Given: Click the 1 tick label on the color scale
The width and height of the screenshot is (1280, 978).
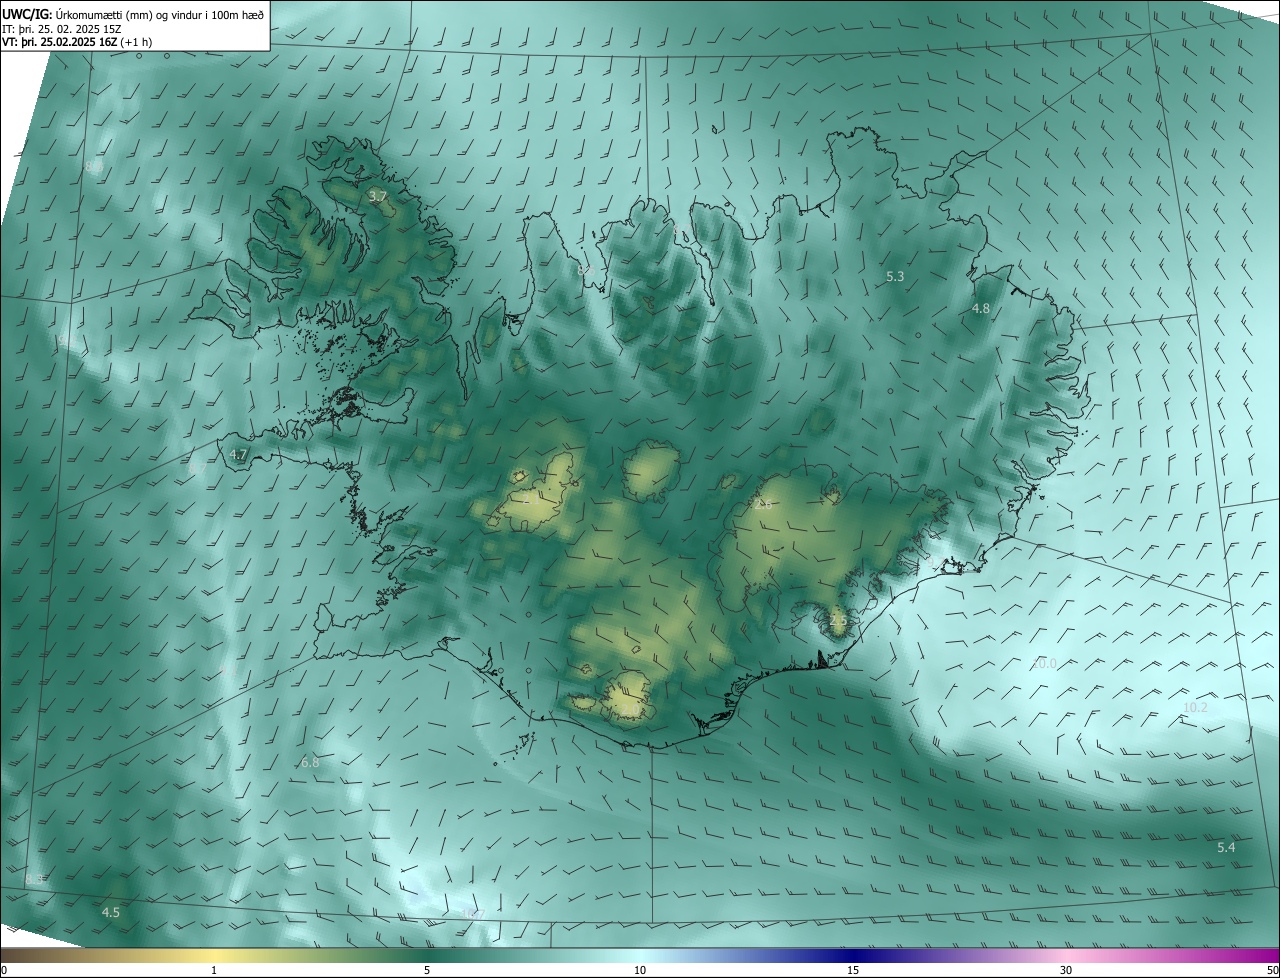Looking at the screenshot, I should point(214,970).
